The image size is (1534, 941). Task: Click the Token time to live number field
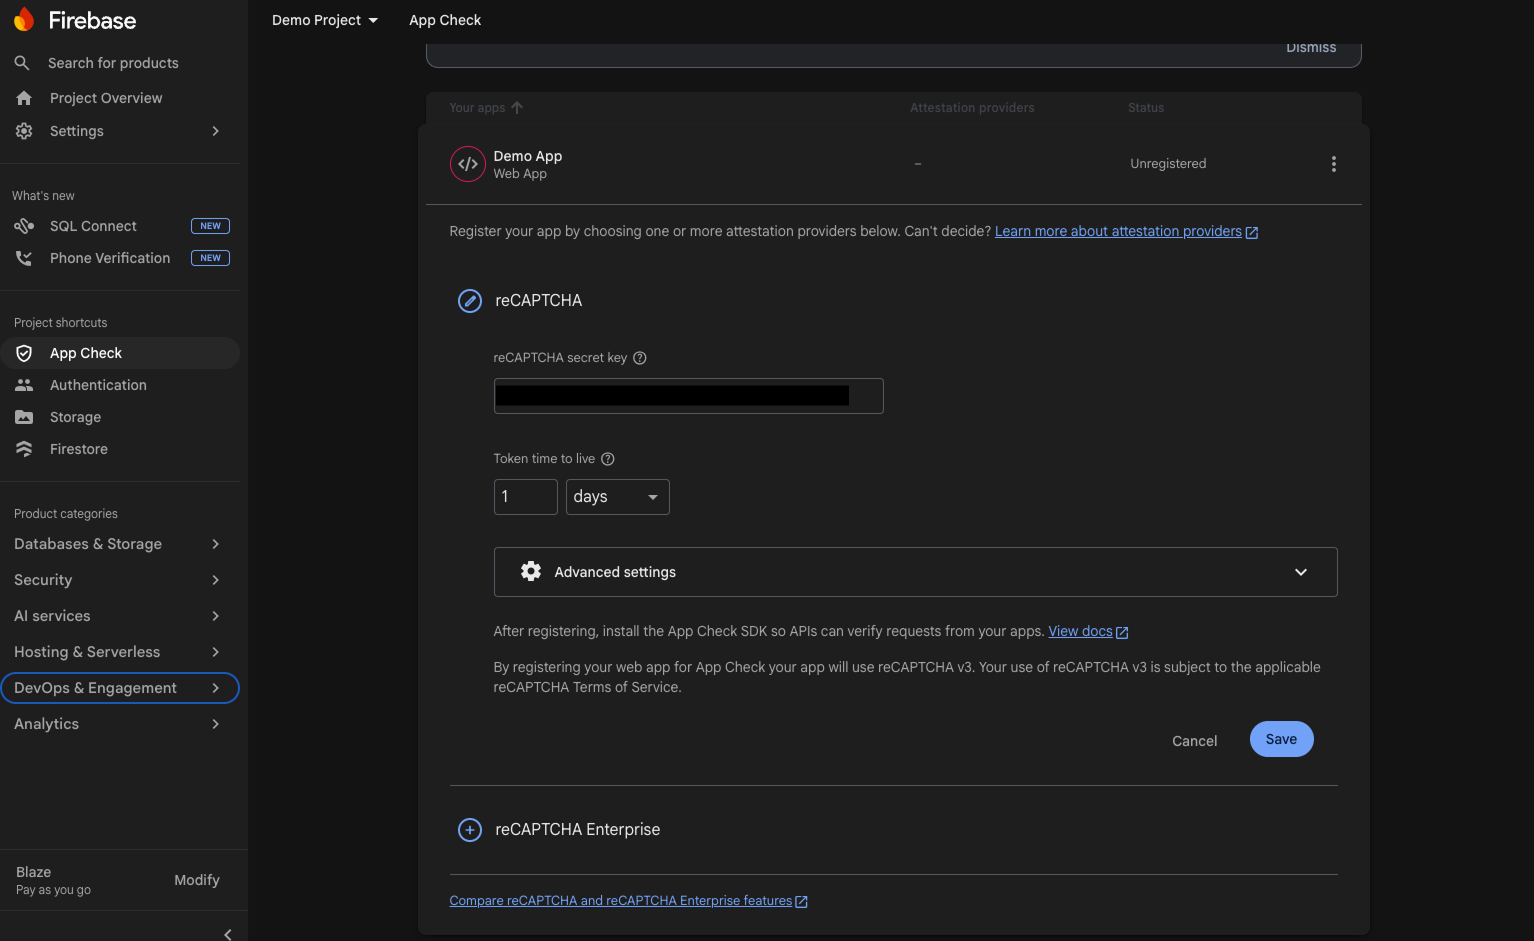[526, 497]
